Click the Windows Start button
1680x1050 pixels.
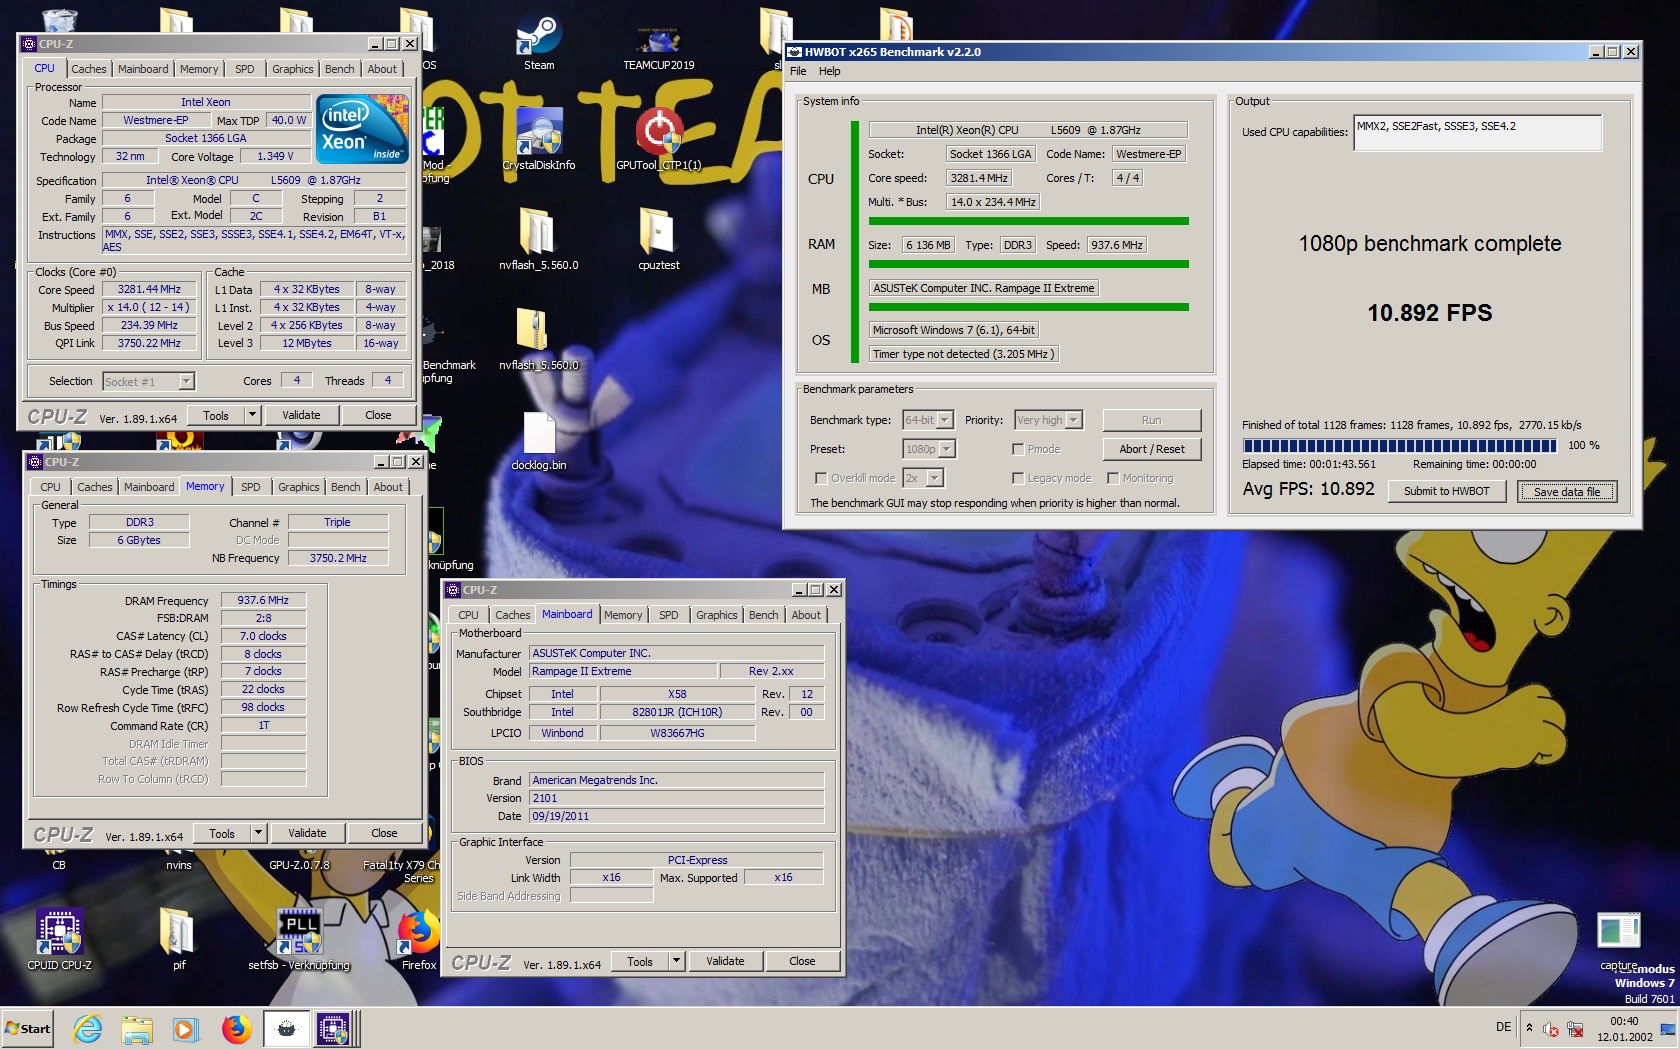coord(27,1028)
